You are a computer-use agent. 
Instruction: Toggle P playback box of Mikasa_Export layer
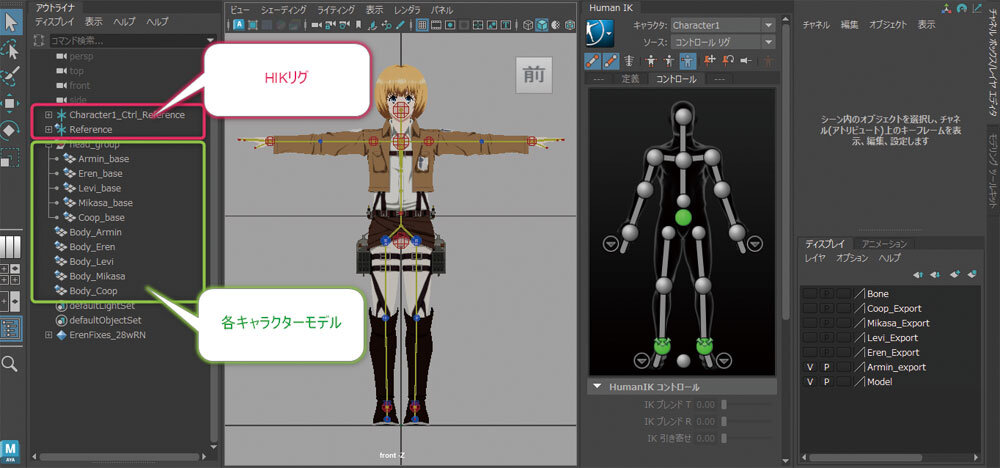827,323
